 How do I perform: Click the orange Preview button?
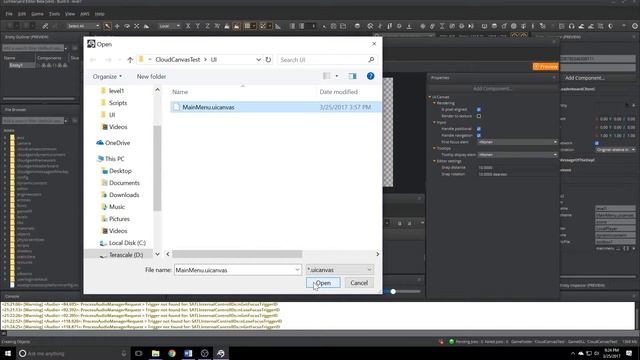tap(546, 67)
